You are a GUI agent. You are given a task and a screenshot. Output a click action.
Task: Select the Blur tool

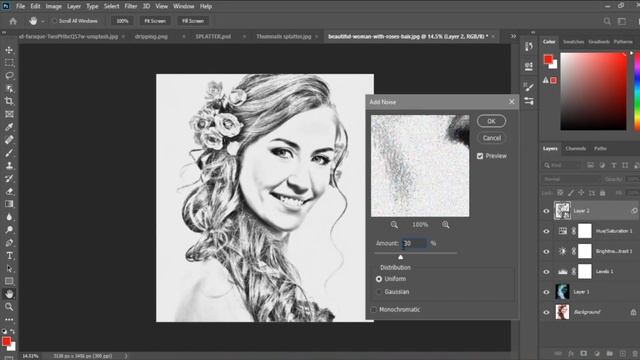point(9,217)
